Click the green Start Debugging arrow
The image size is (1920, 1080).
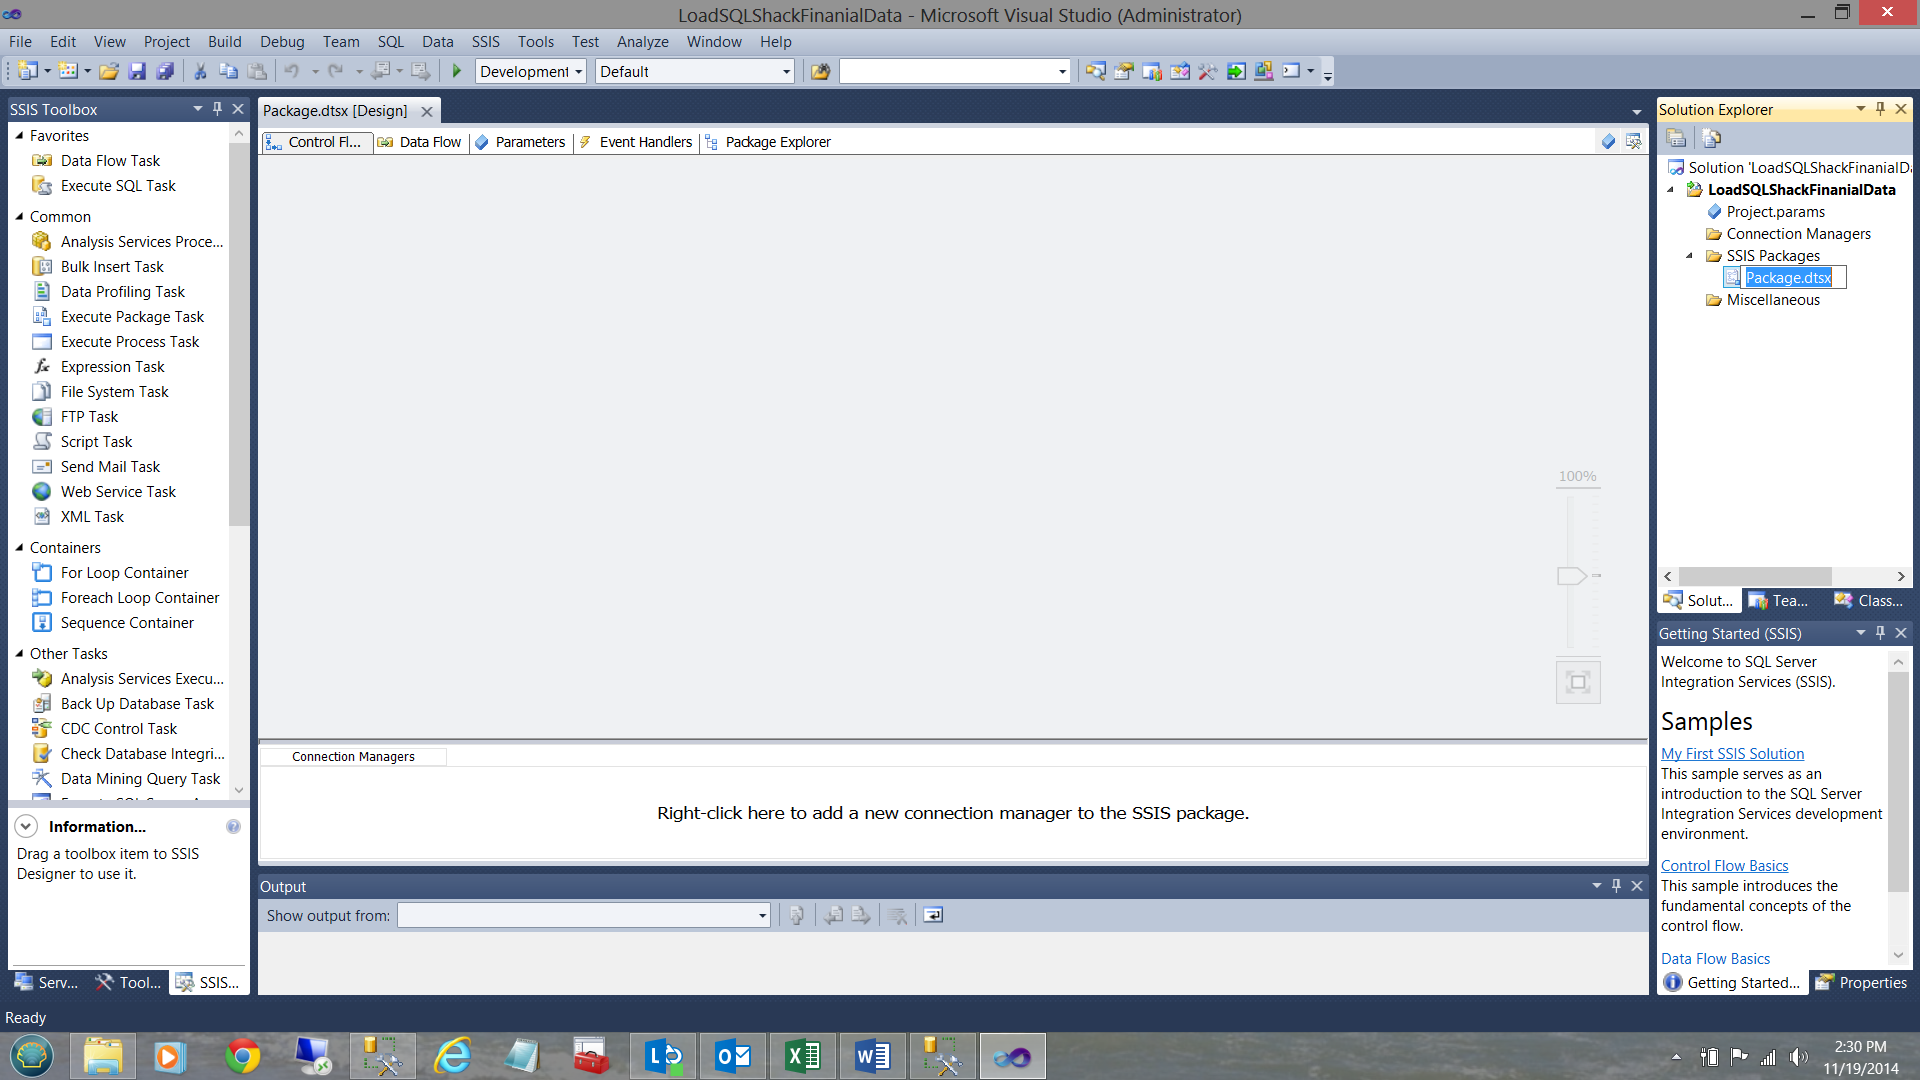click(x=457, y=71)
